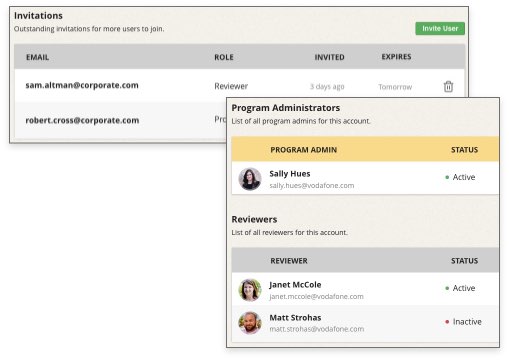Click Sally Hues name
Screen dimensions: 509x360
[290, 174]
